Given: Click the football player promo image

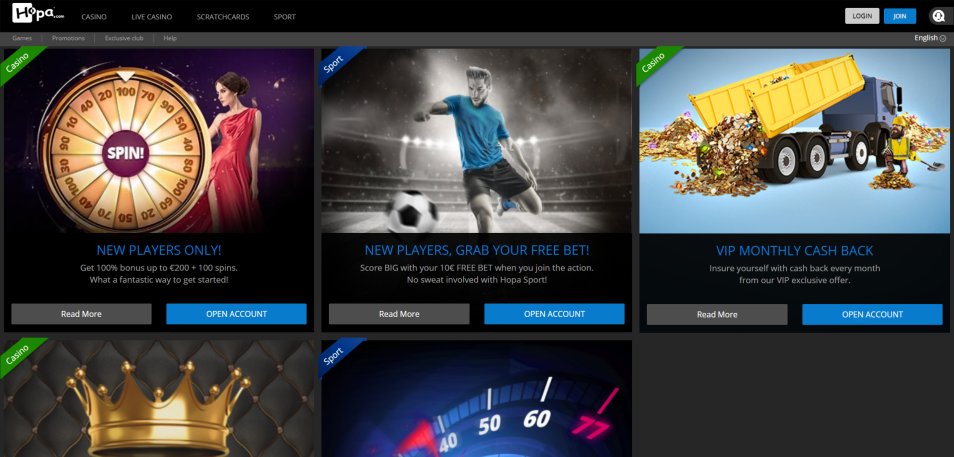Looking at the screenshot, I should pos(476,141).
